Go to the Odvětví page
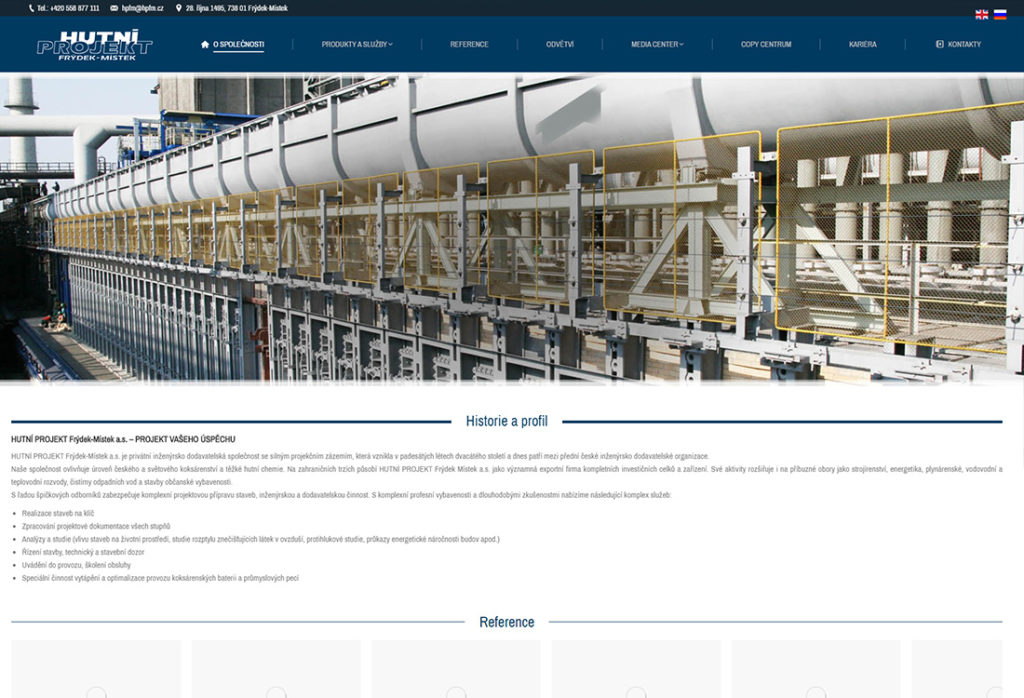Screen dimensions: 1024x698 tap(560, 44)
